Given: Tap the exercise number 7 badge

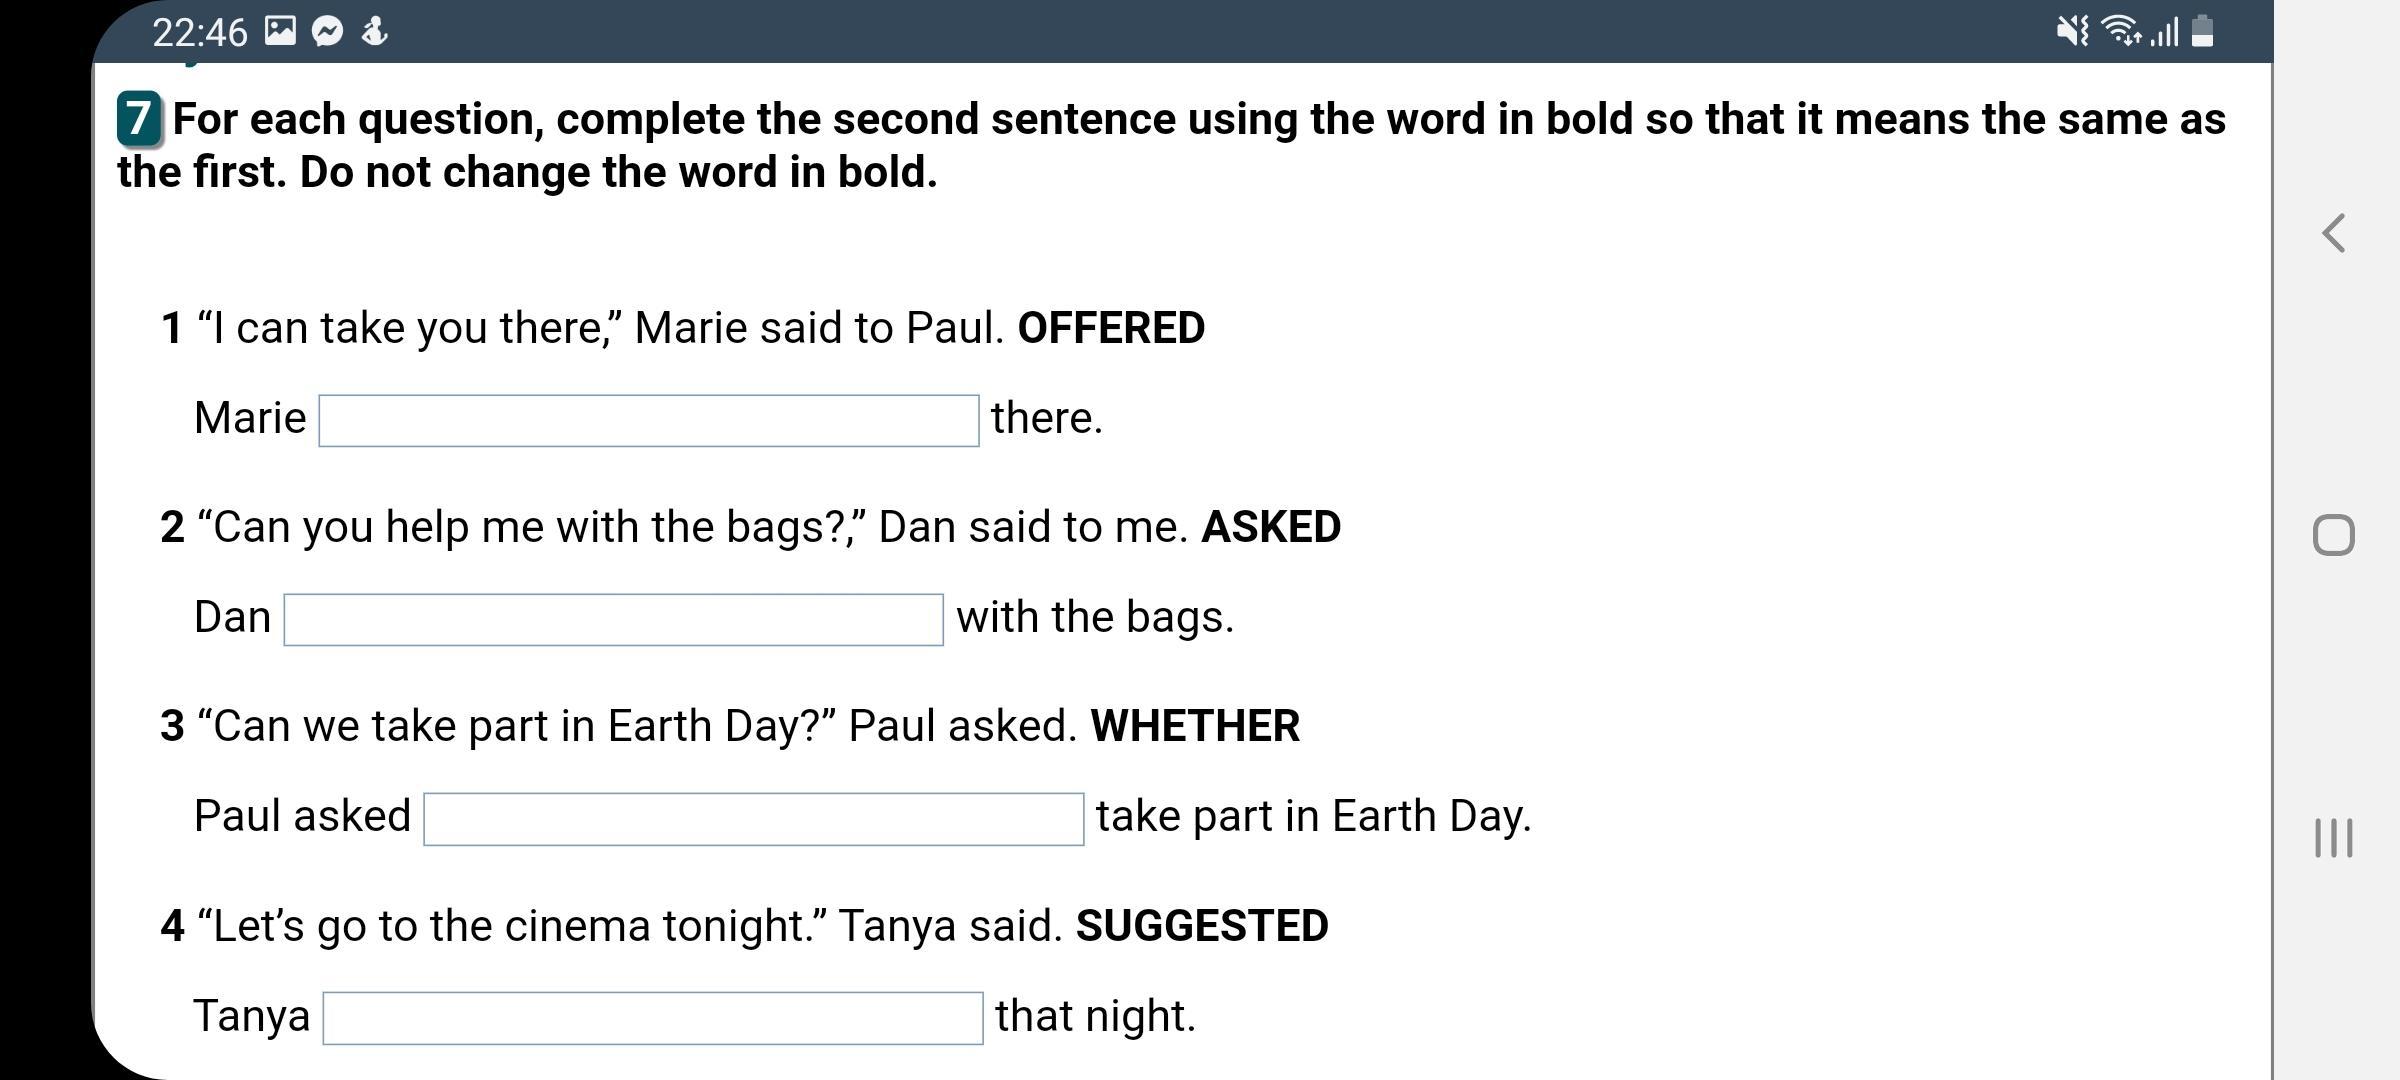Looking at the screenshot, I should (139, 118).
